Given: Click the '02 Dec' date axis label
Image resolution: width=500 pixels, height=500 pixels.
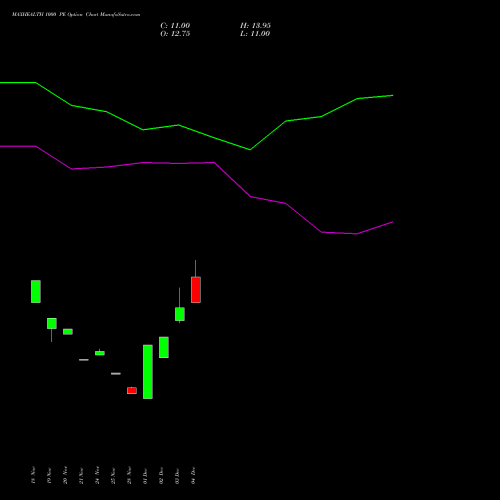Looking at the screenshot, I should click(x=161, y=475).
